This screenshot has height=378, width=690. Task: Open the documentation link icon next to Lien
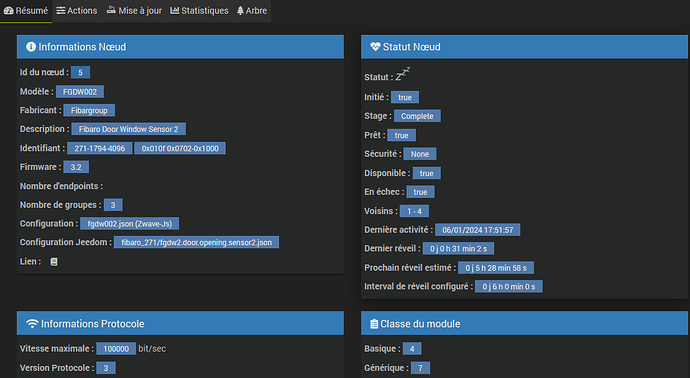coord(54,262)
